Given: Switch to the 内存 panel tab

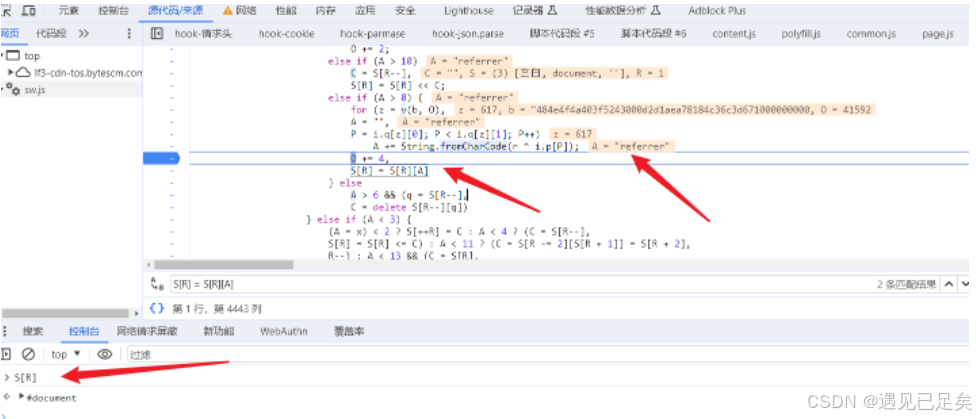Looking at the screenshot, I should coord(326,11).
